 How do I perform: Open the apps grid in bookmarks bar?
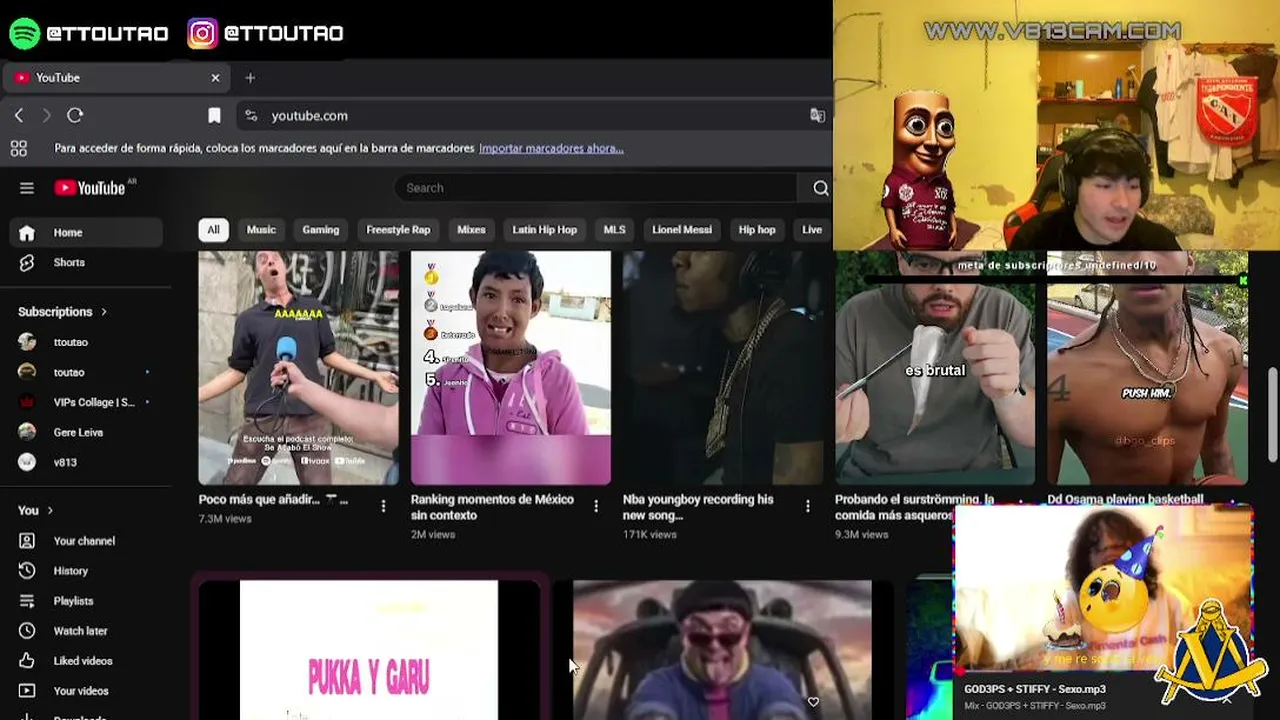[x=18, y=149]
